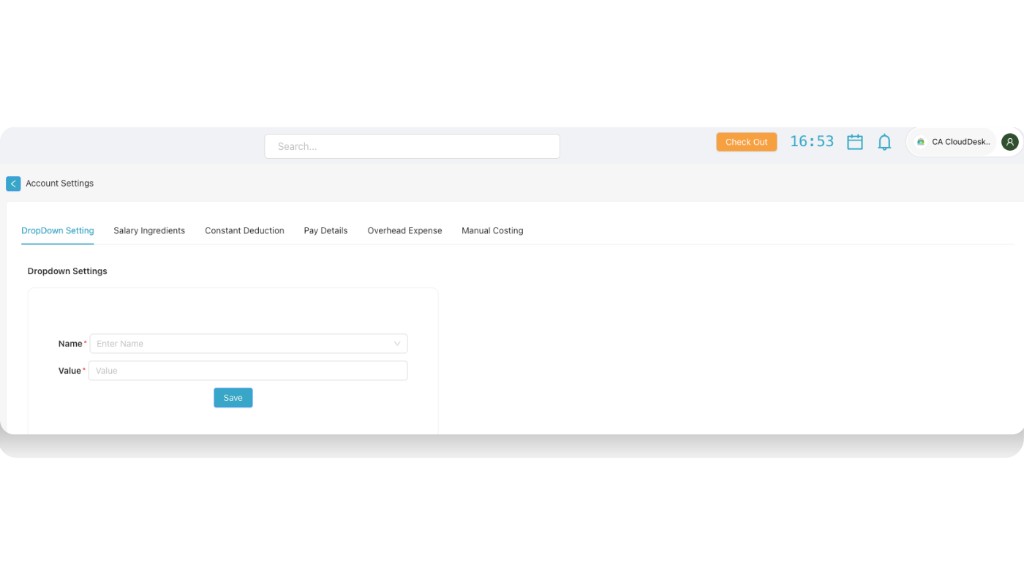Switch to the Salary Ingredients tab

pos(149,230)
